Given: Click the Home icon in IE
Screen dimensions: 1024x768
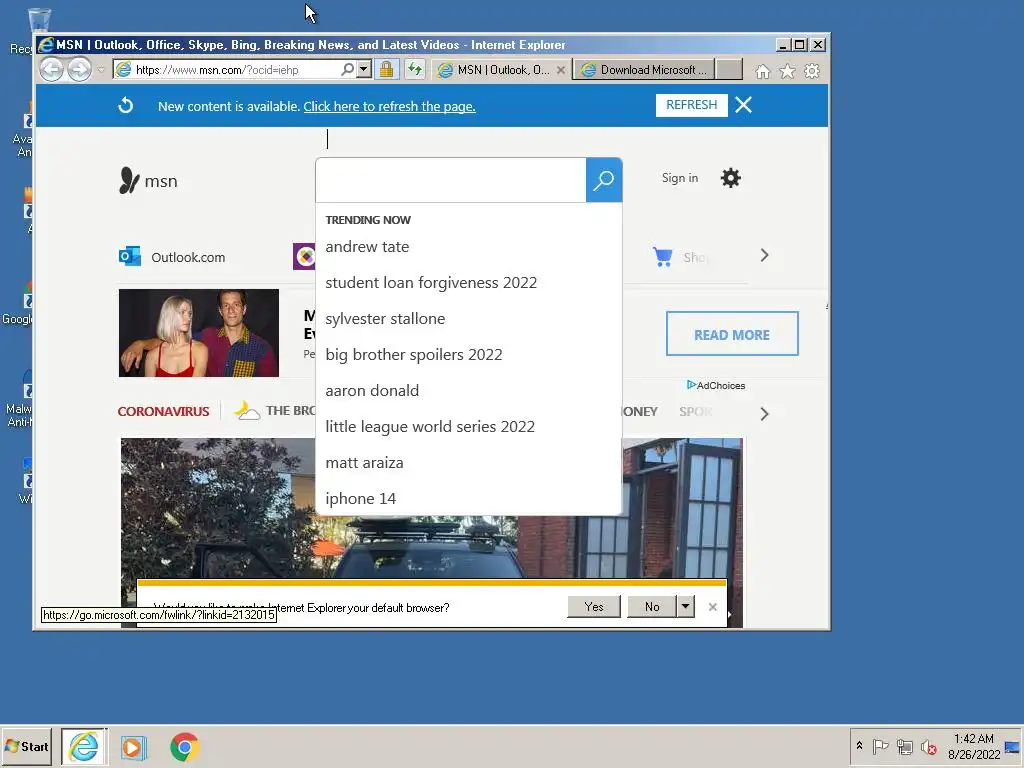Looking at the screenshot, I should pyautogui.click(x=763, y=71).
